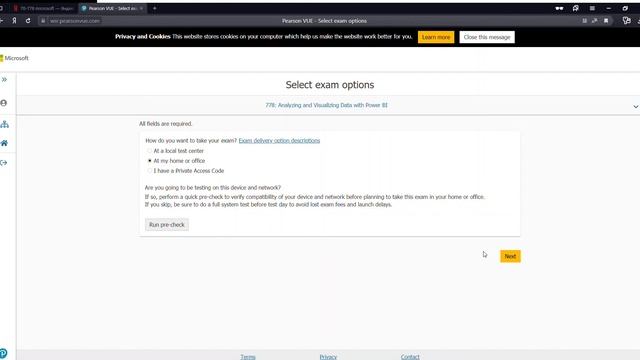Expand the left sidebar with the double-chevron icon
Screen dimensions: 640x360
click(4, 80)
